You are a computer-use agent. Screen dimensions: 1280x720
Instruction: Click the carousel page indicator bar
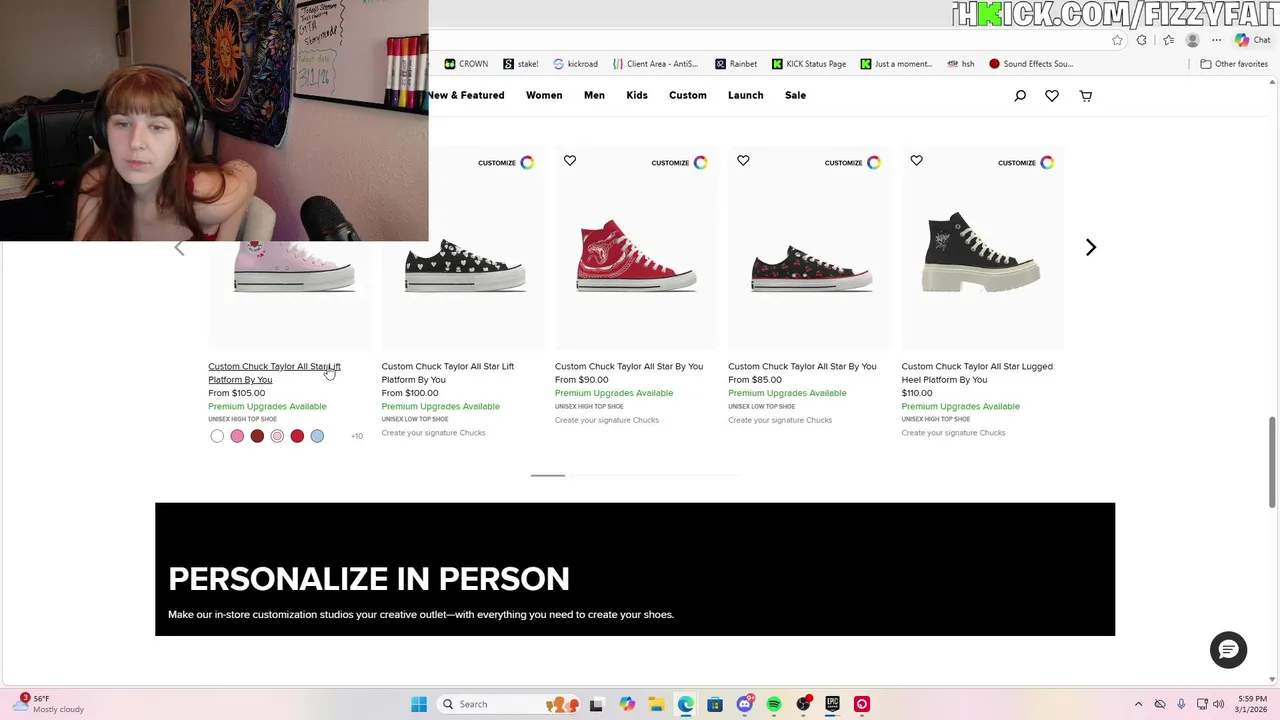[x=548, y=475]
